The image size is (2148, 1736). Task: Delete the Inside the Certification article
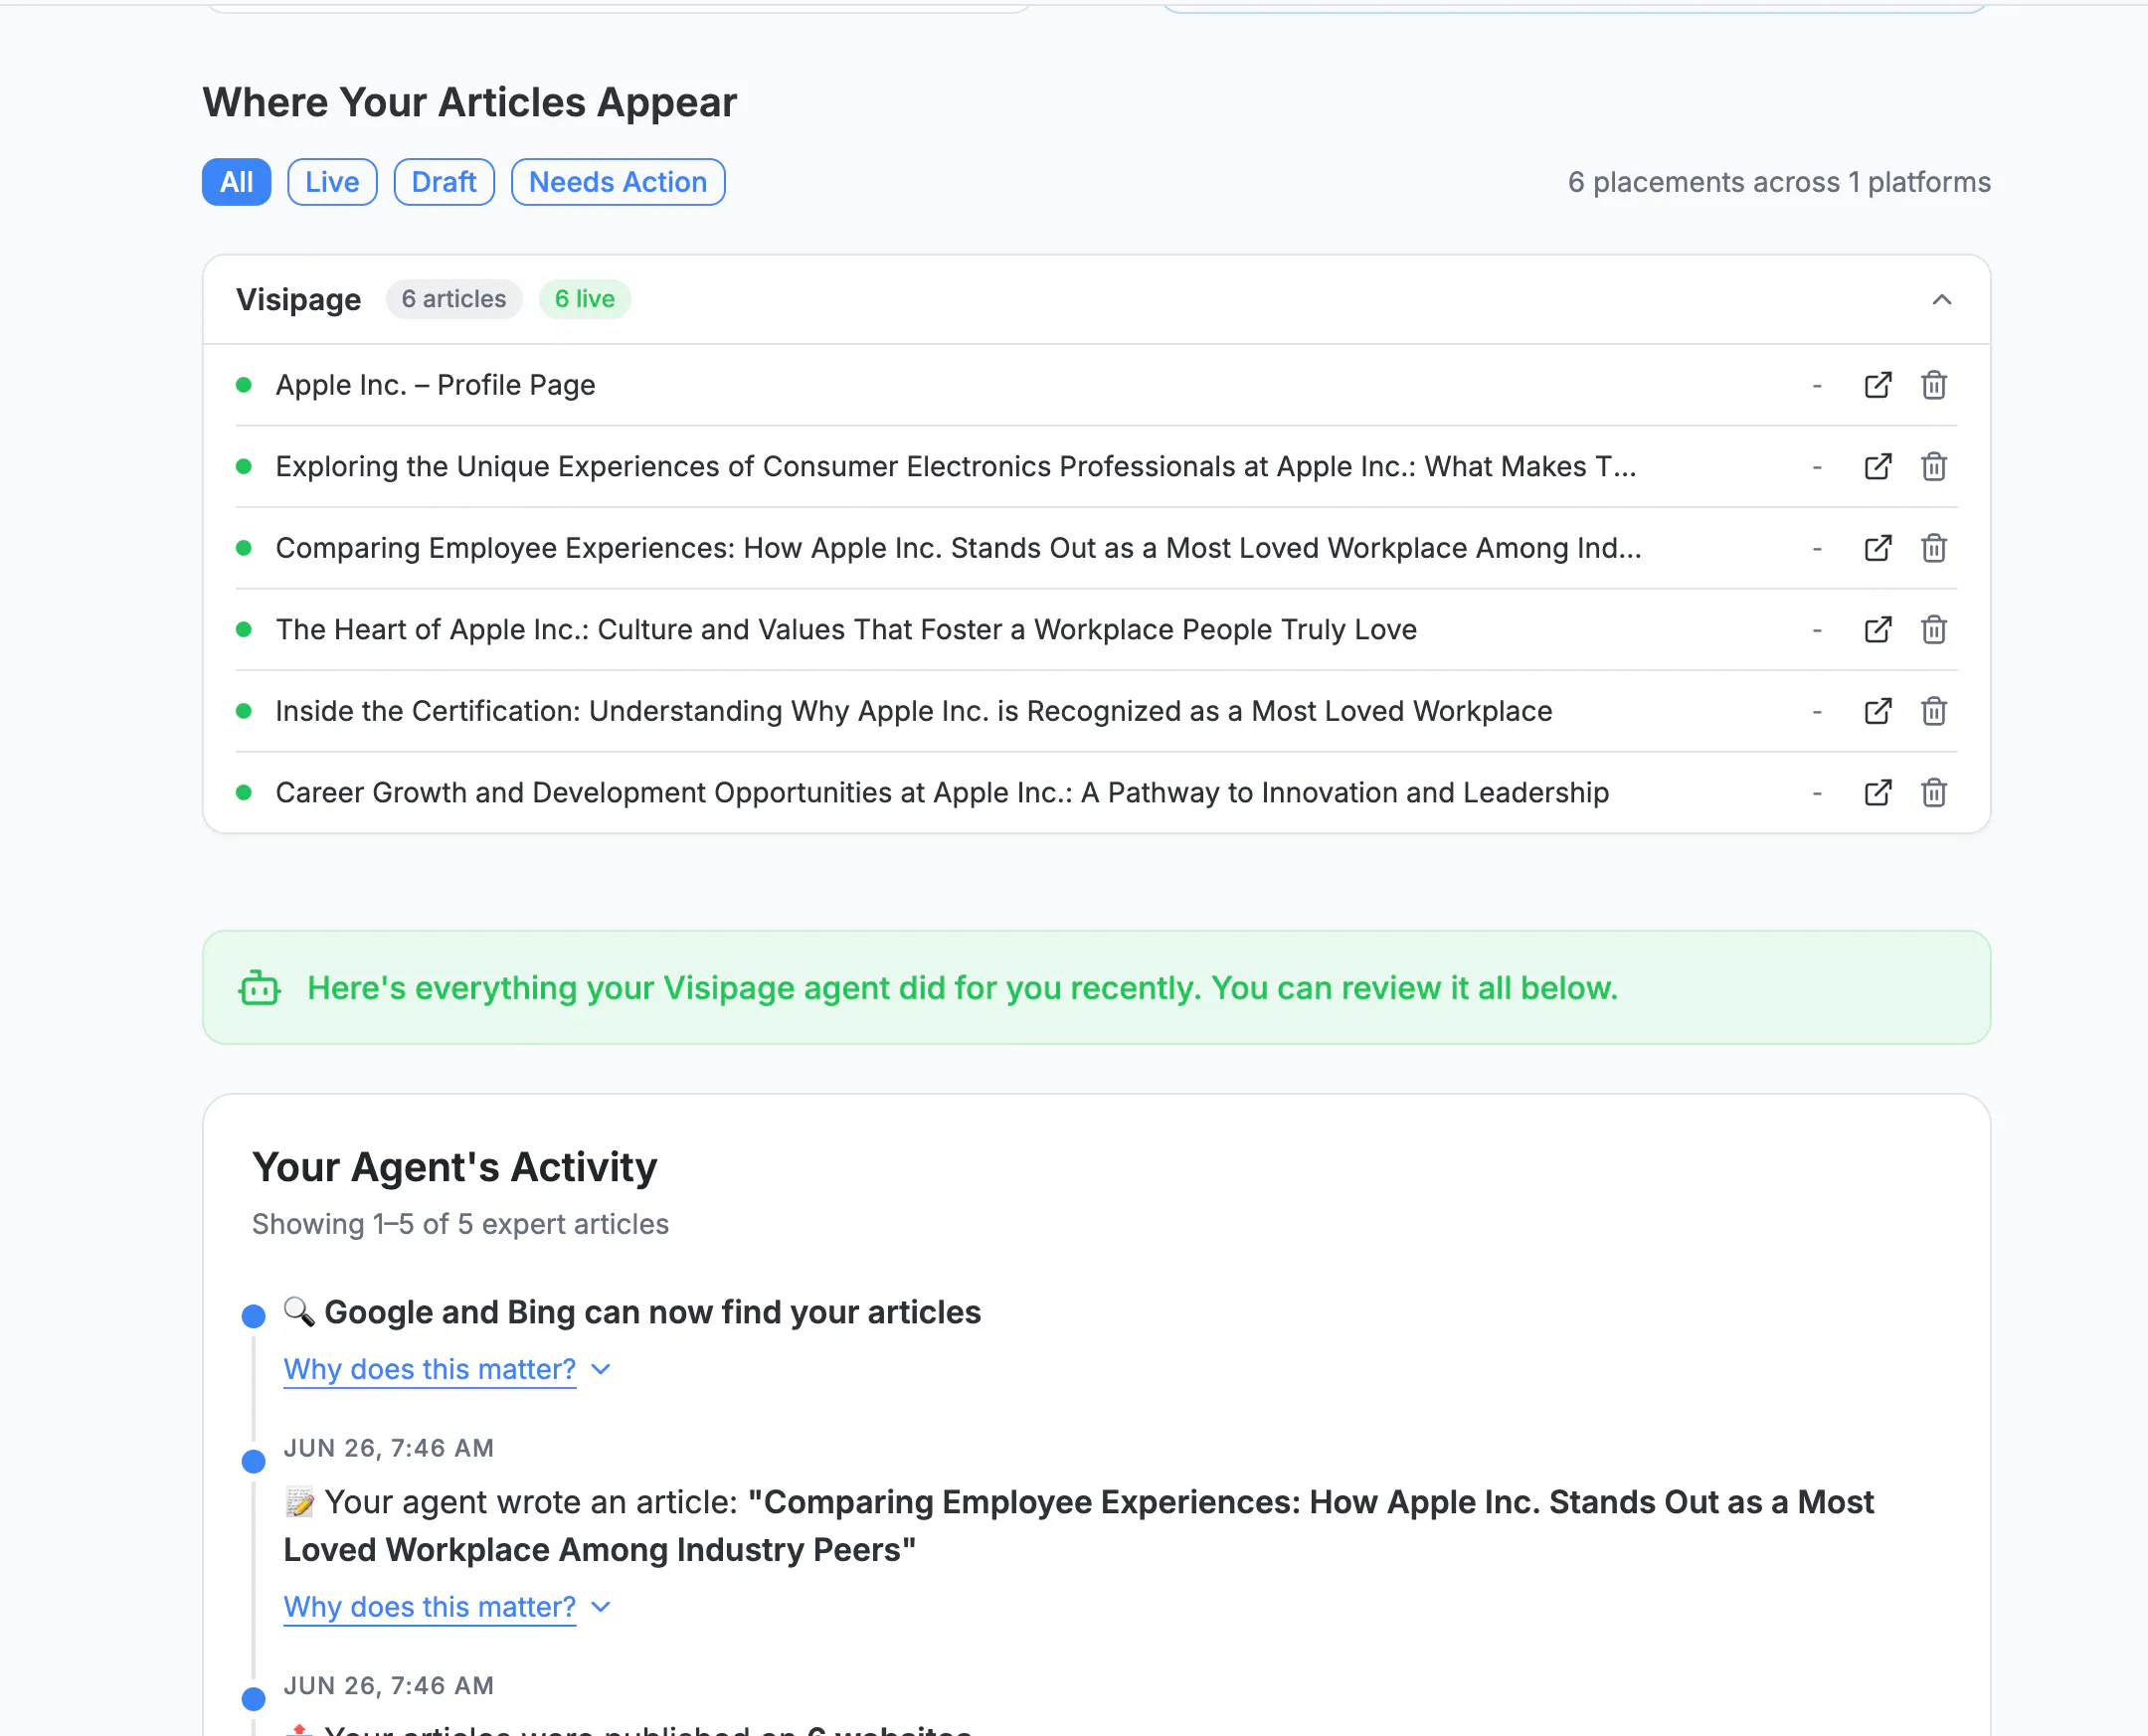tap(1934, 711)
